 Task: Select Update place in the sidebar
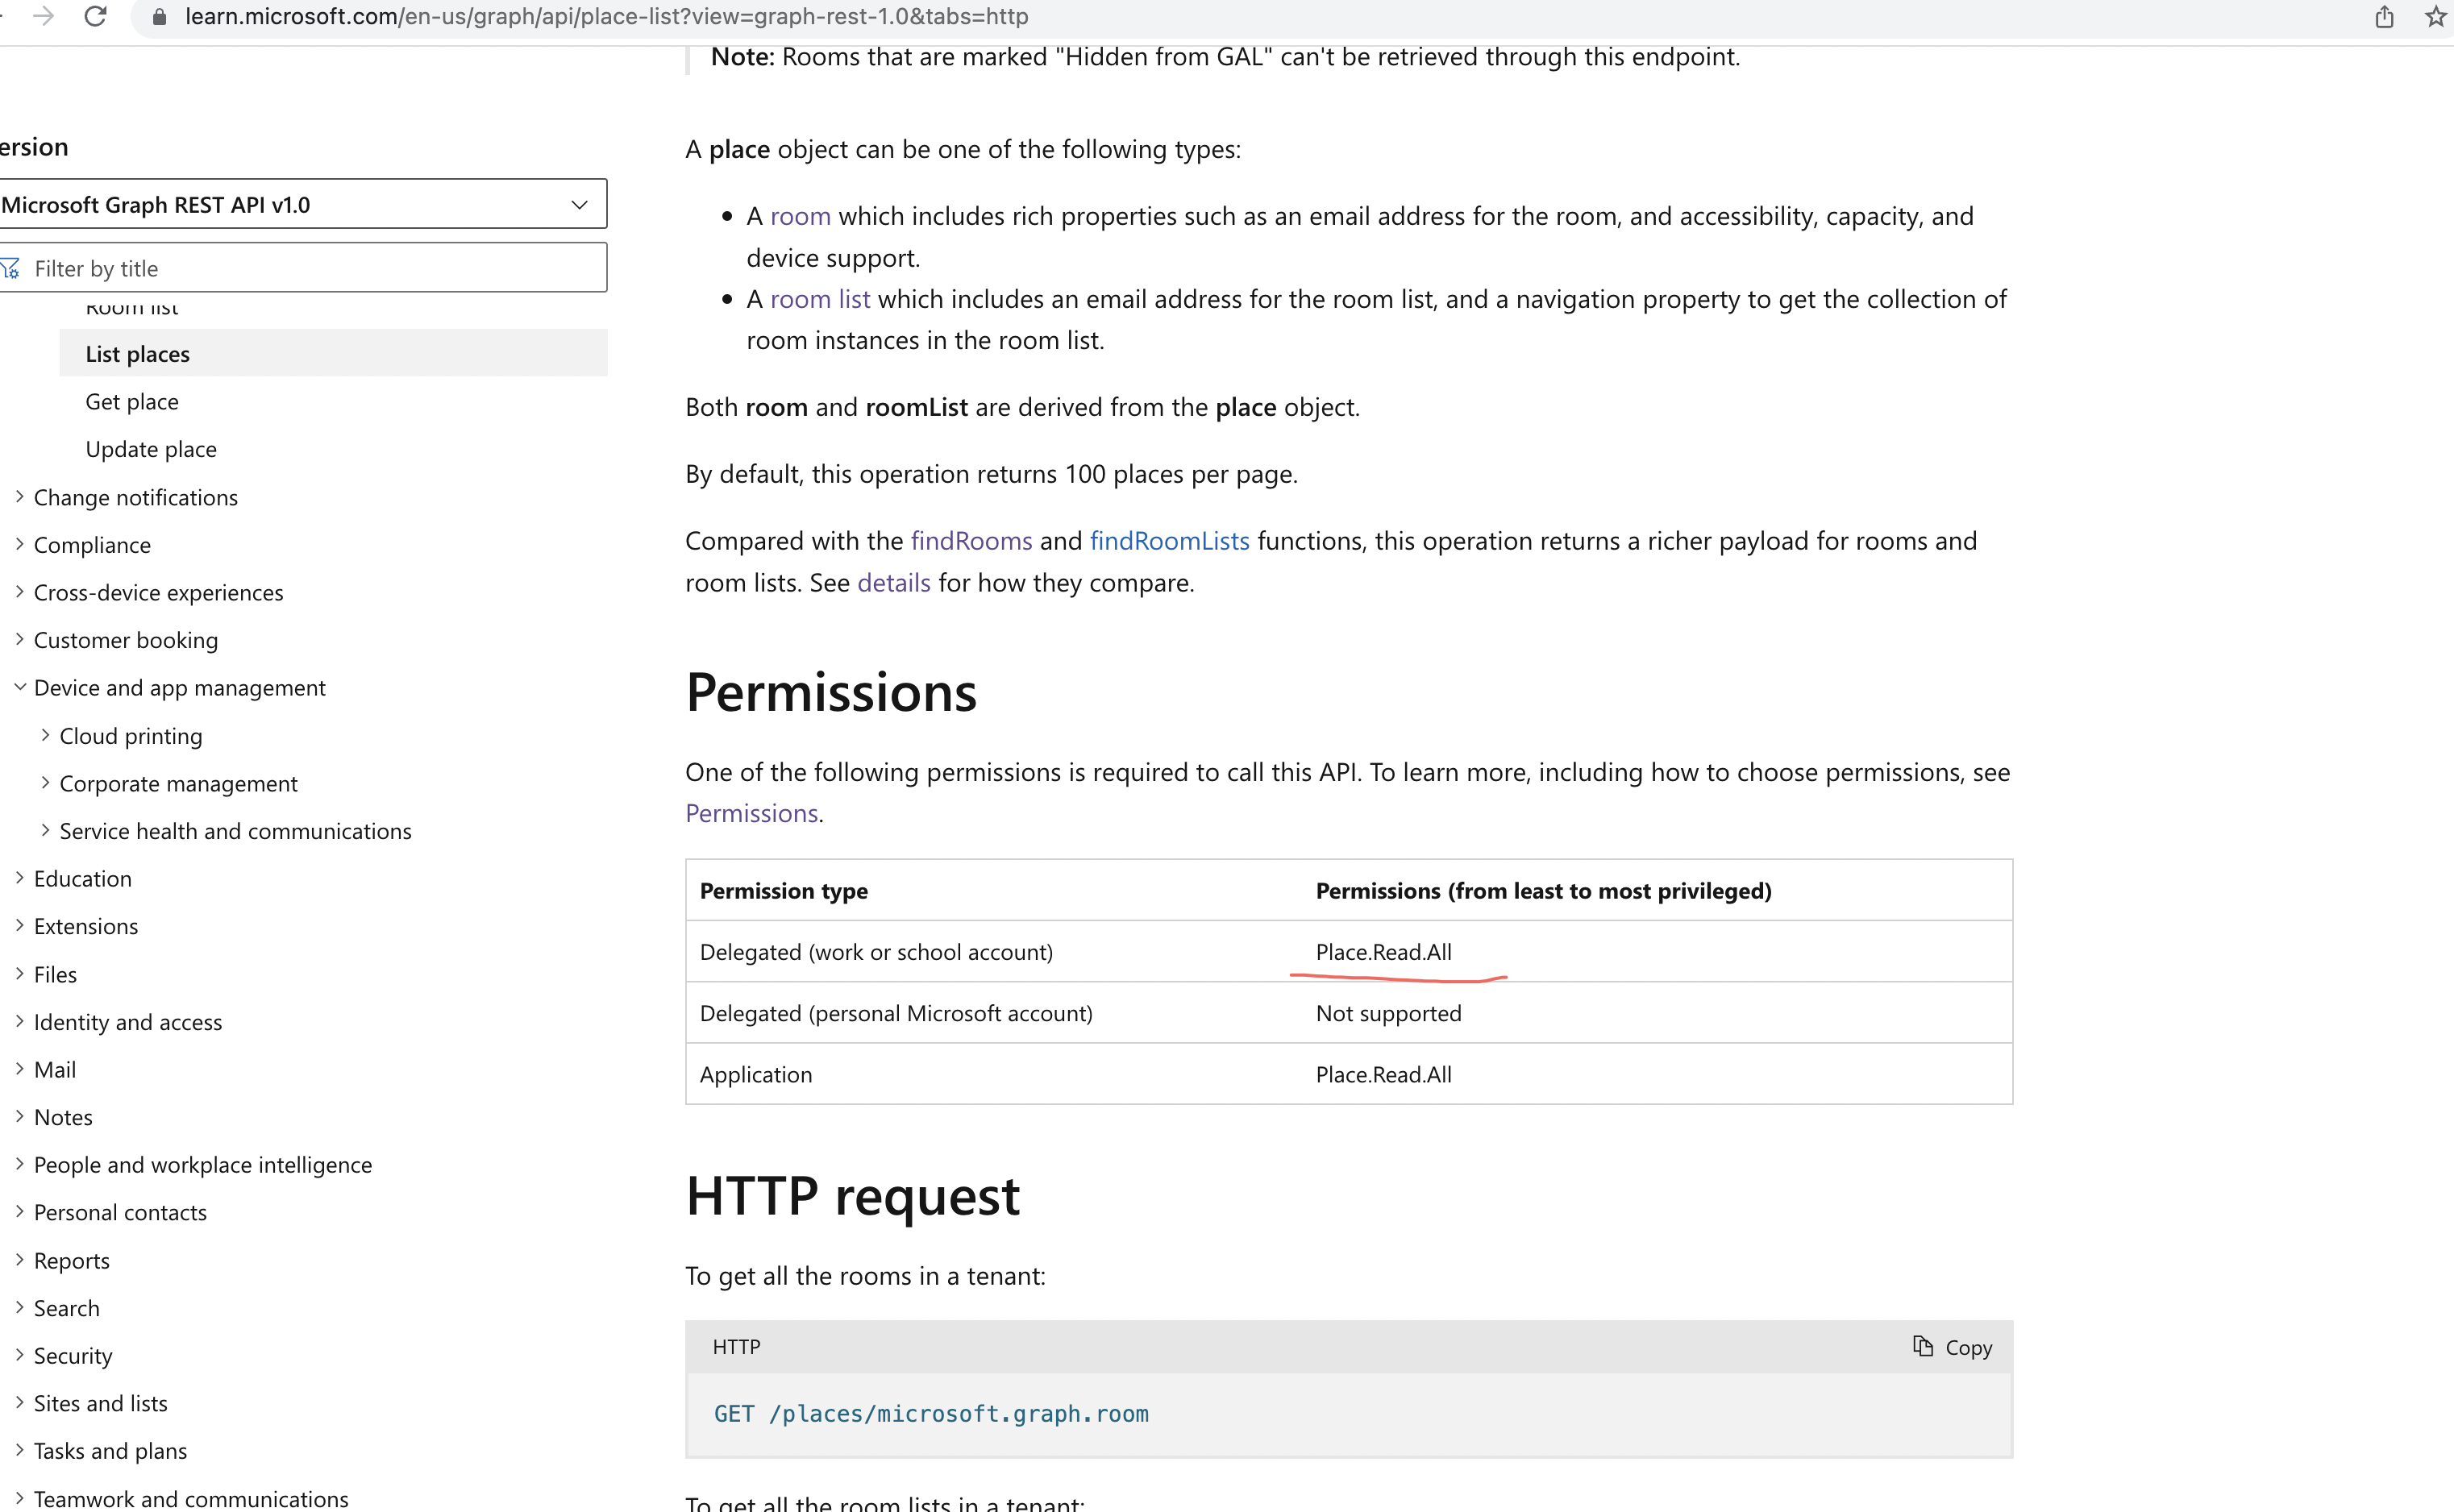pyautogui.click(x=151, y=448)
